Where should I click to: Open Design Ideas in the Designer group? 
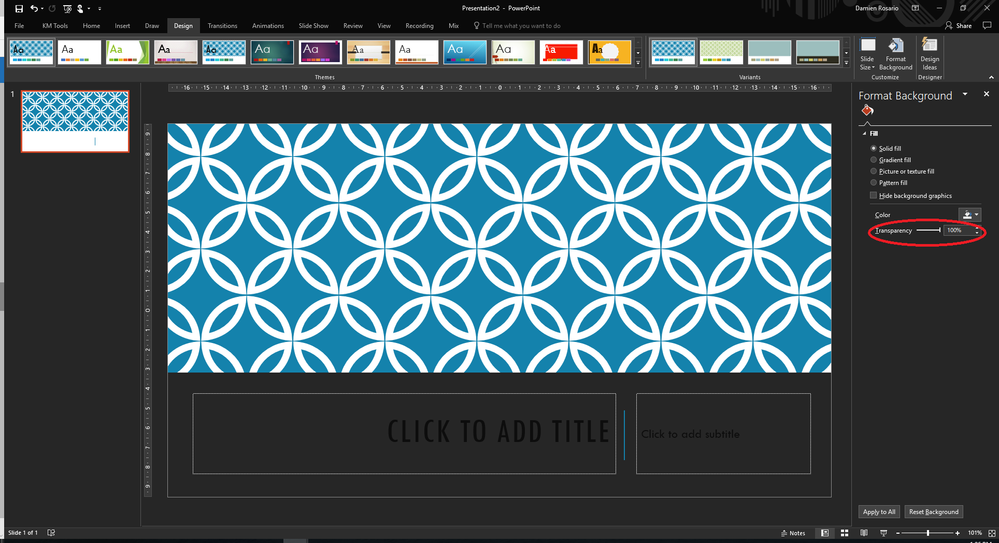[930, 54]
